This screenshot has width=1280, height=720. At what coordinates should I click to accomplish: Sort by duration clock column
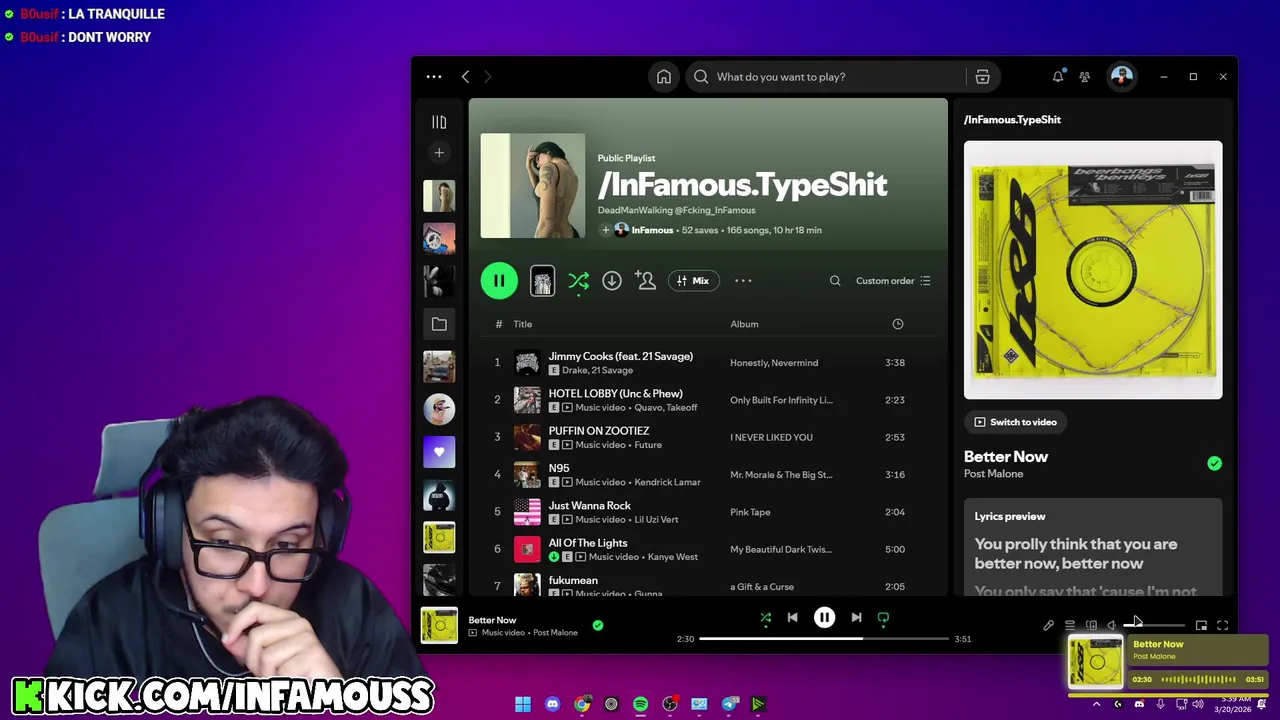point(898,324)
